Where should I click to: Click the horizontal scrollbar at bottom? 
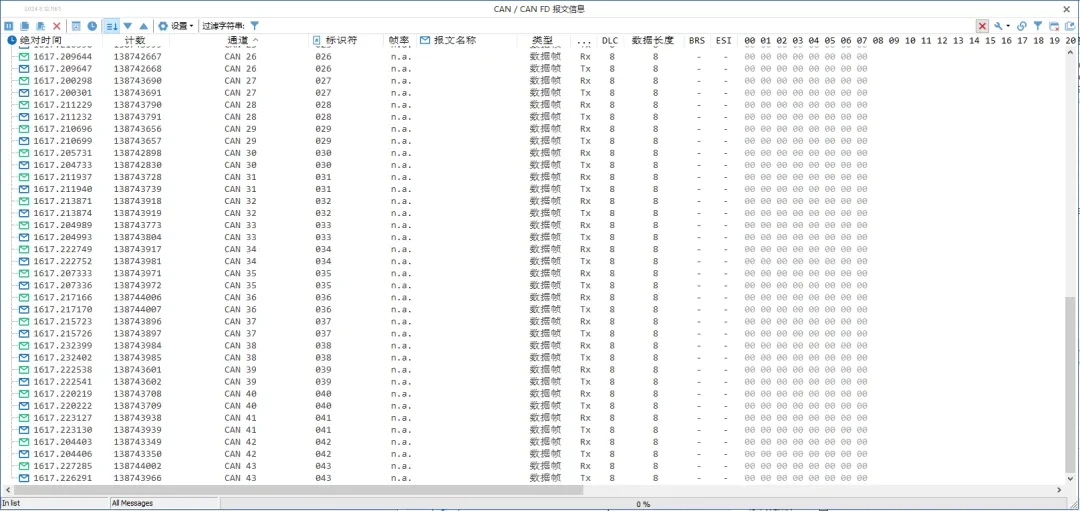(300, 490)
